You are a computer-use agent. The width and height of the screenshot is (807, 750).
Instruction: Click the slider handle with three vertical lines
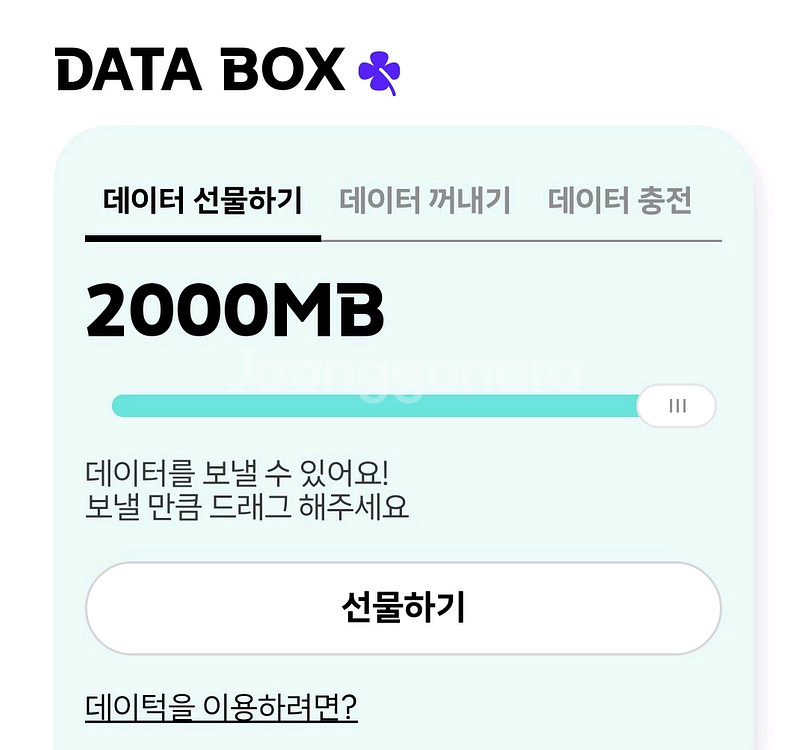coord(679,404)
